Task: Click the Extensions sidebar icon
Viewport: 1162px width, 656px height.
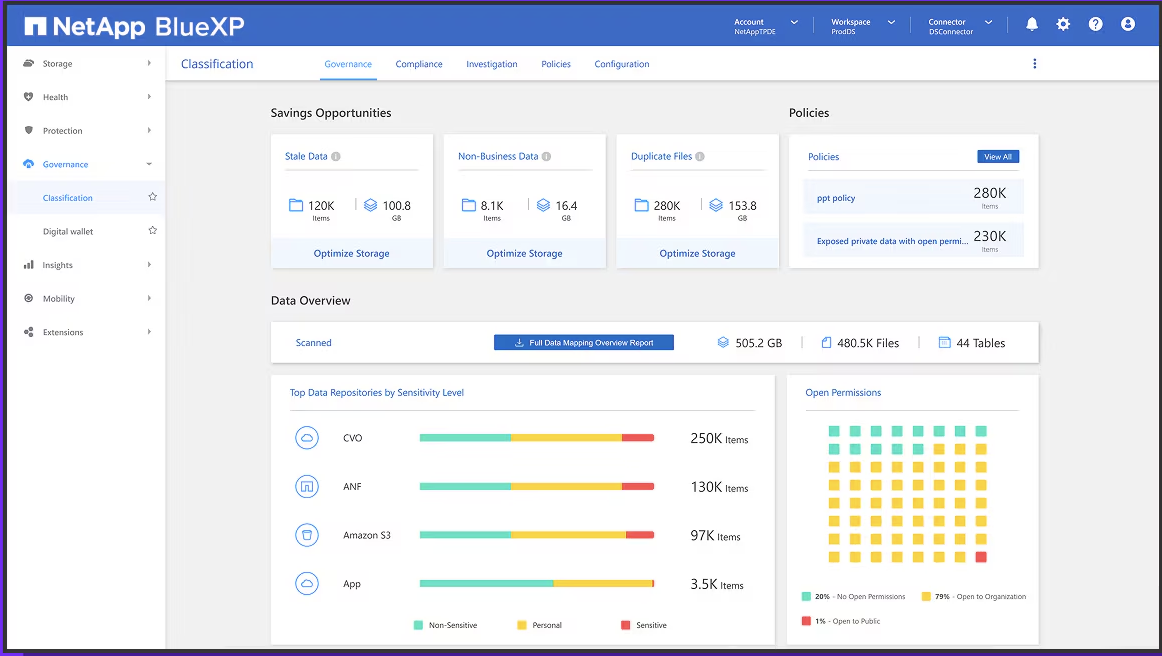Action: click(28, 332)
